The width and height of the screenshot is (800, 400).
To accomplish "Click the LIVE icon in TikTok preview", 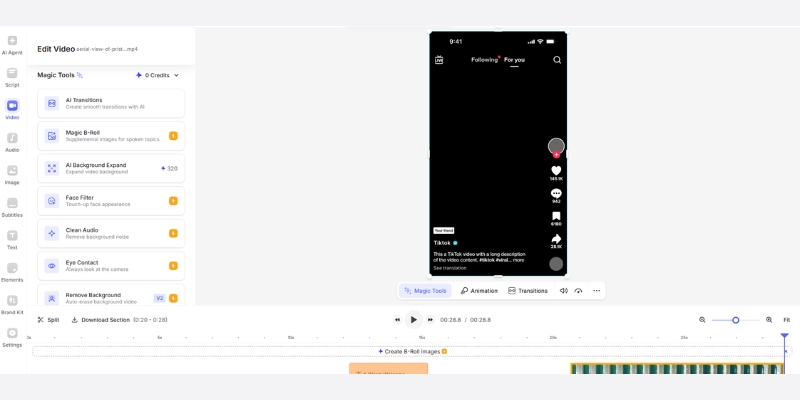I will pos(439,60).
